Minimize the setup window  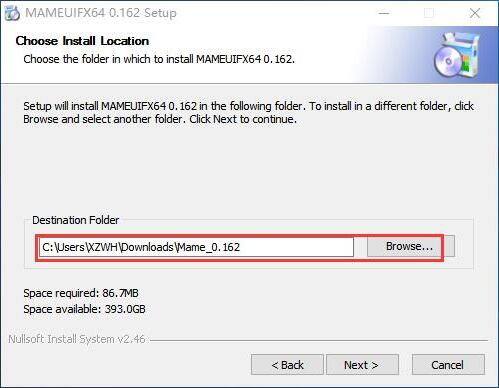pyautogui.click(x=384, y=13)
